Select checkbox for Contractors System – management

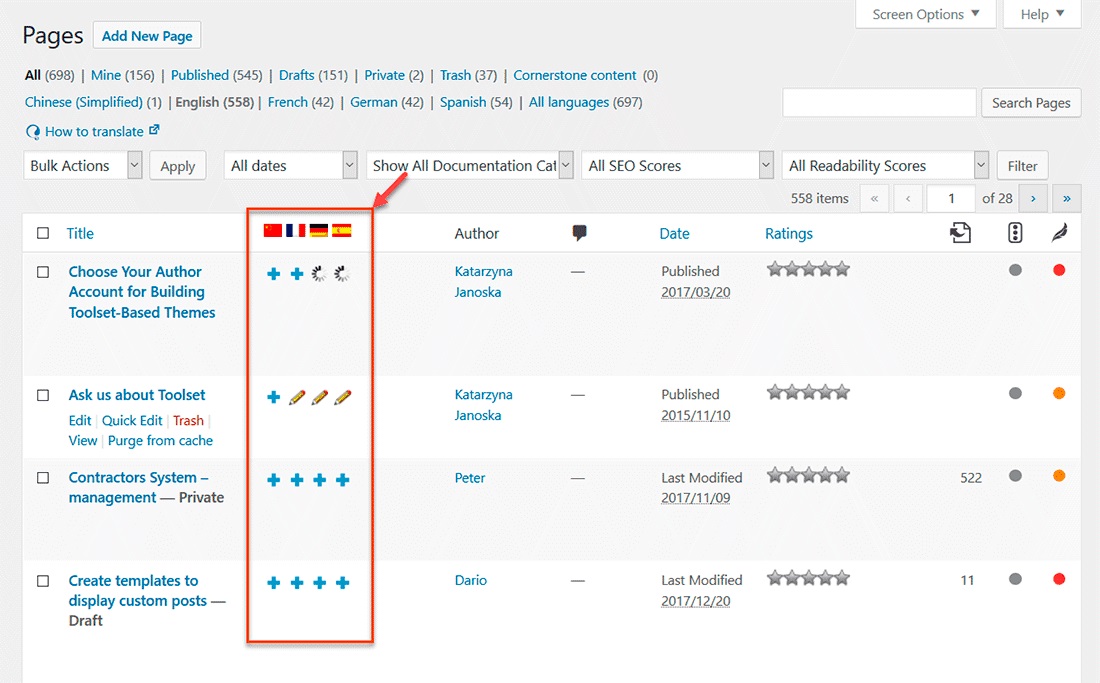pyautogui.click(x=43, y=478)
